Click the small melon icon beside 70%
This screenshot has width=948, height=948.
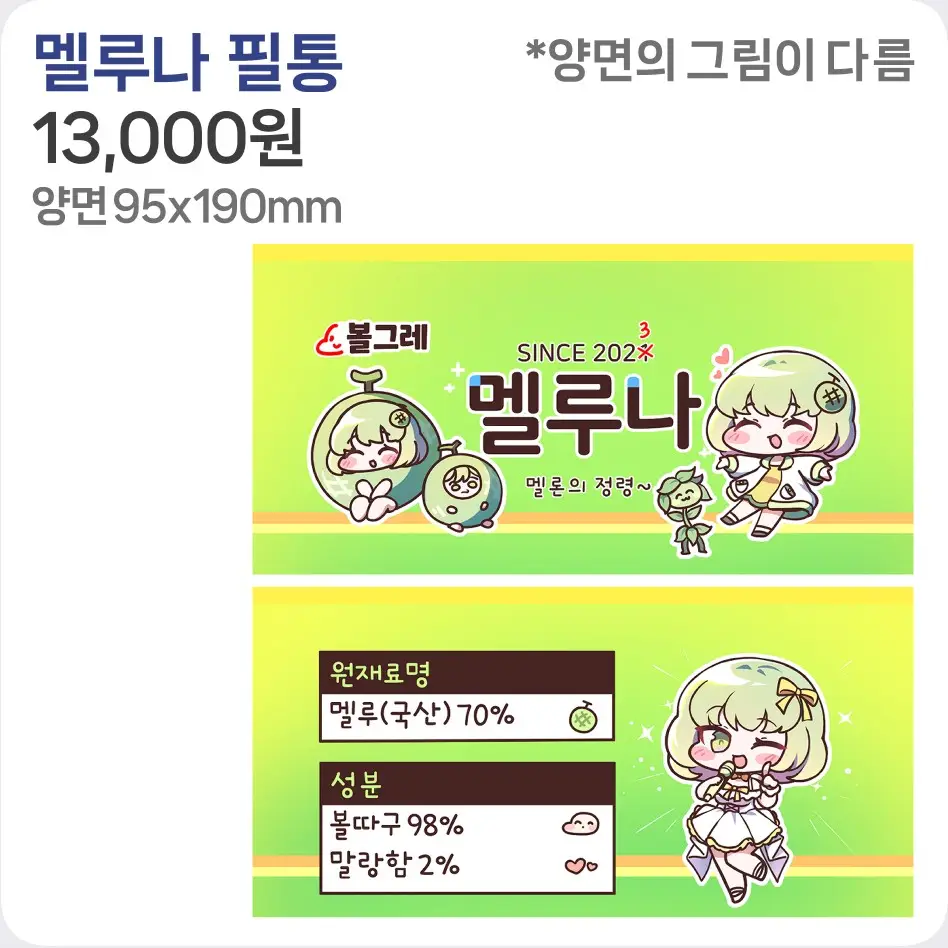tap(583, 718)
